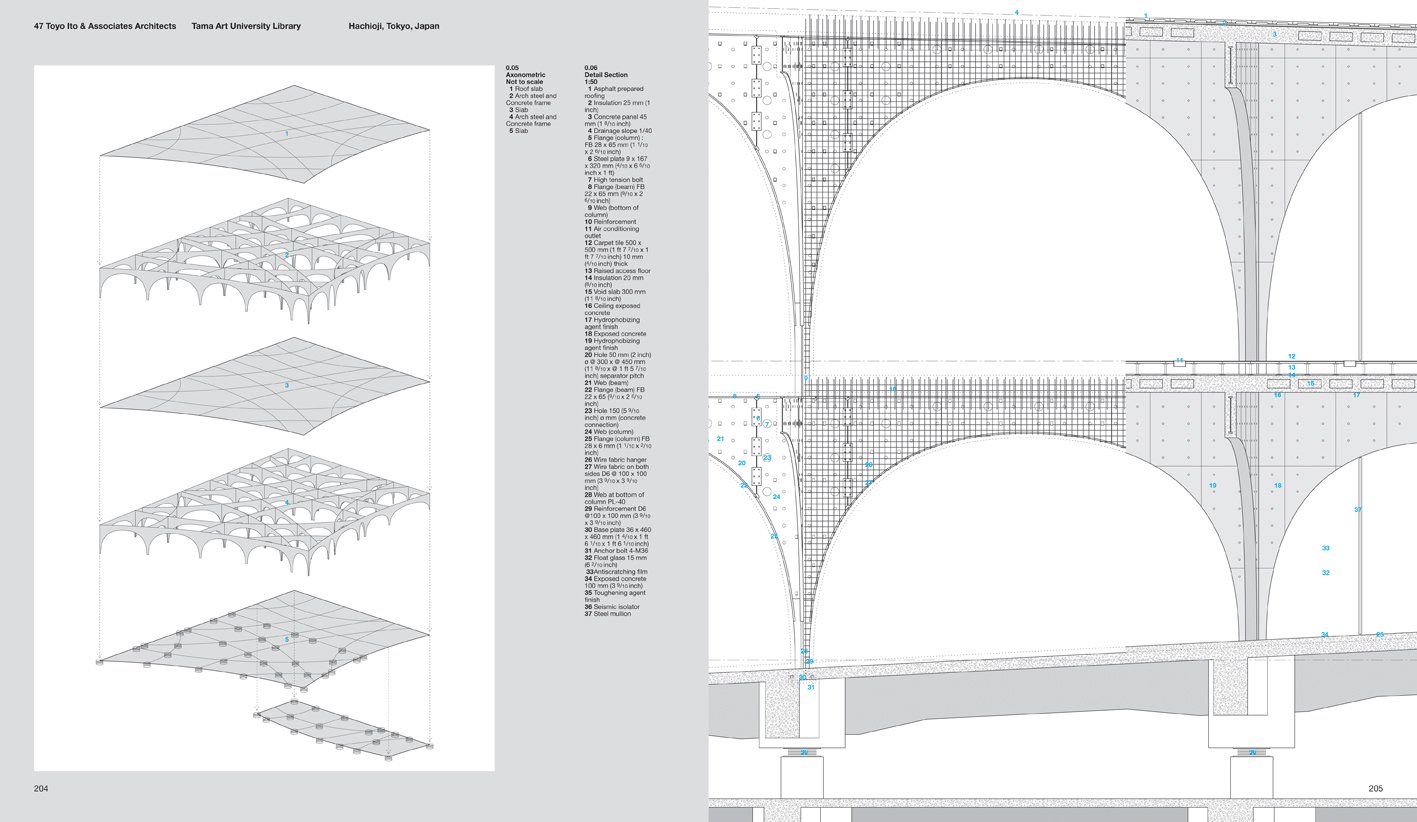Viewport: 1417px width, 822px height.
Task: Click blue callout 32 in the section drawing
Action: [x=1325, y=573]
